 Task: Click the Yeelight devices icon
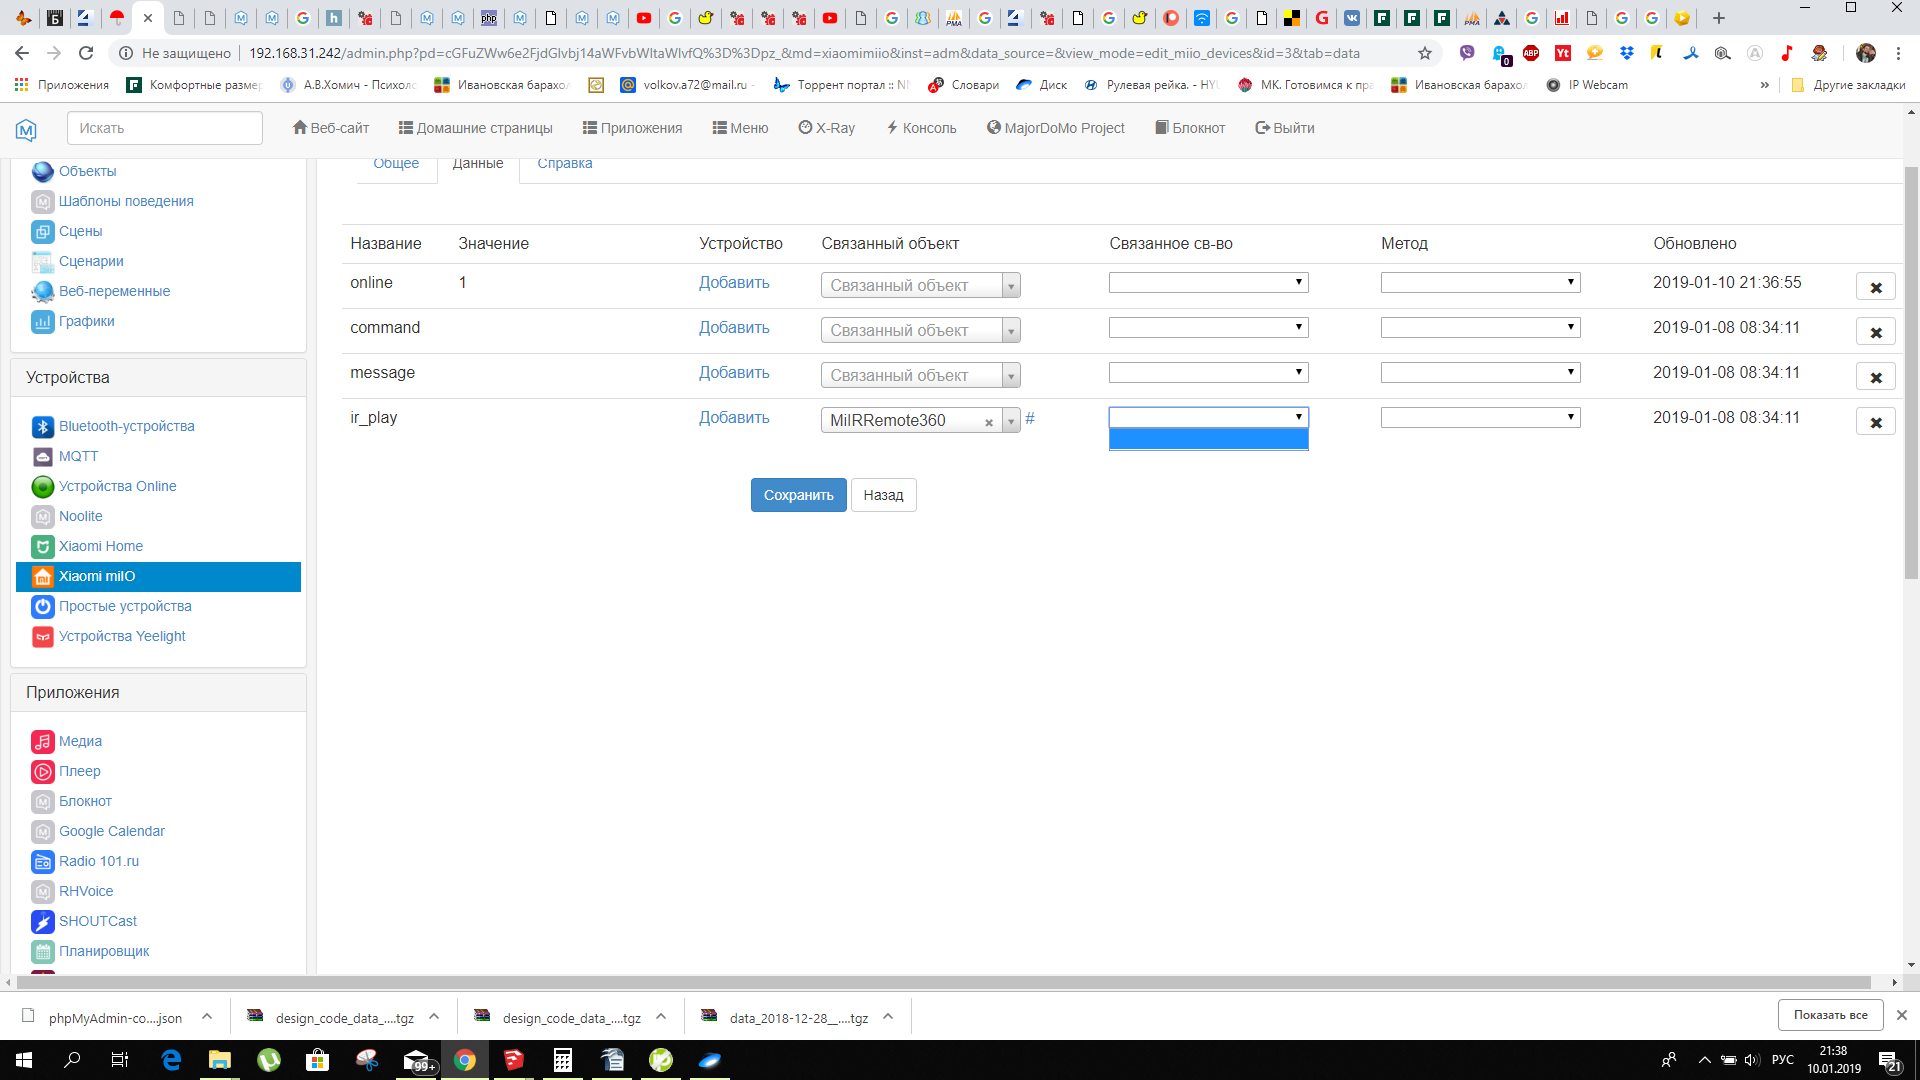coord(42,637)
